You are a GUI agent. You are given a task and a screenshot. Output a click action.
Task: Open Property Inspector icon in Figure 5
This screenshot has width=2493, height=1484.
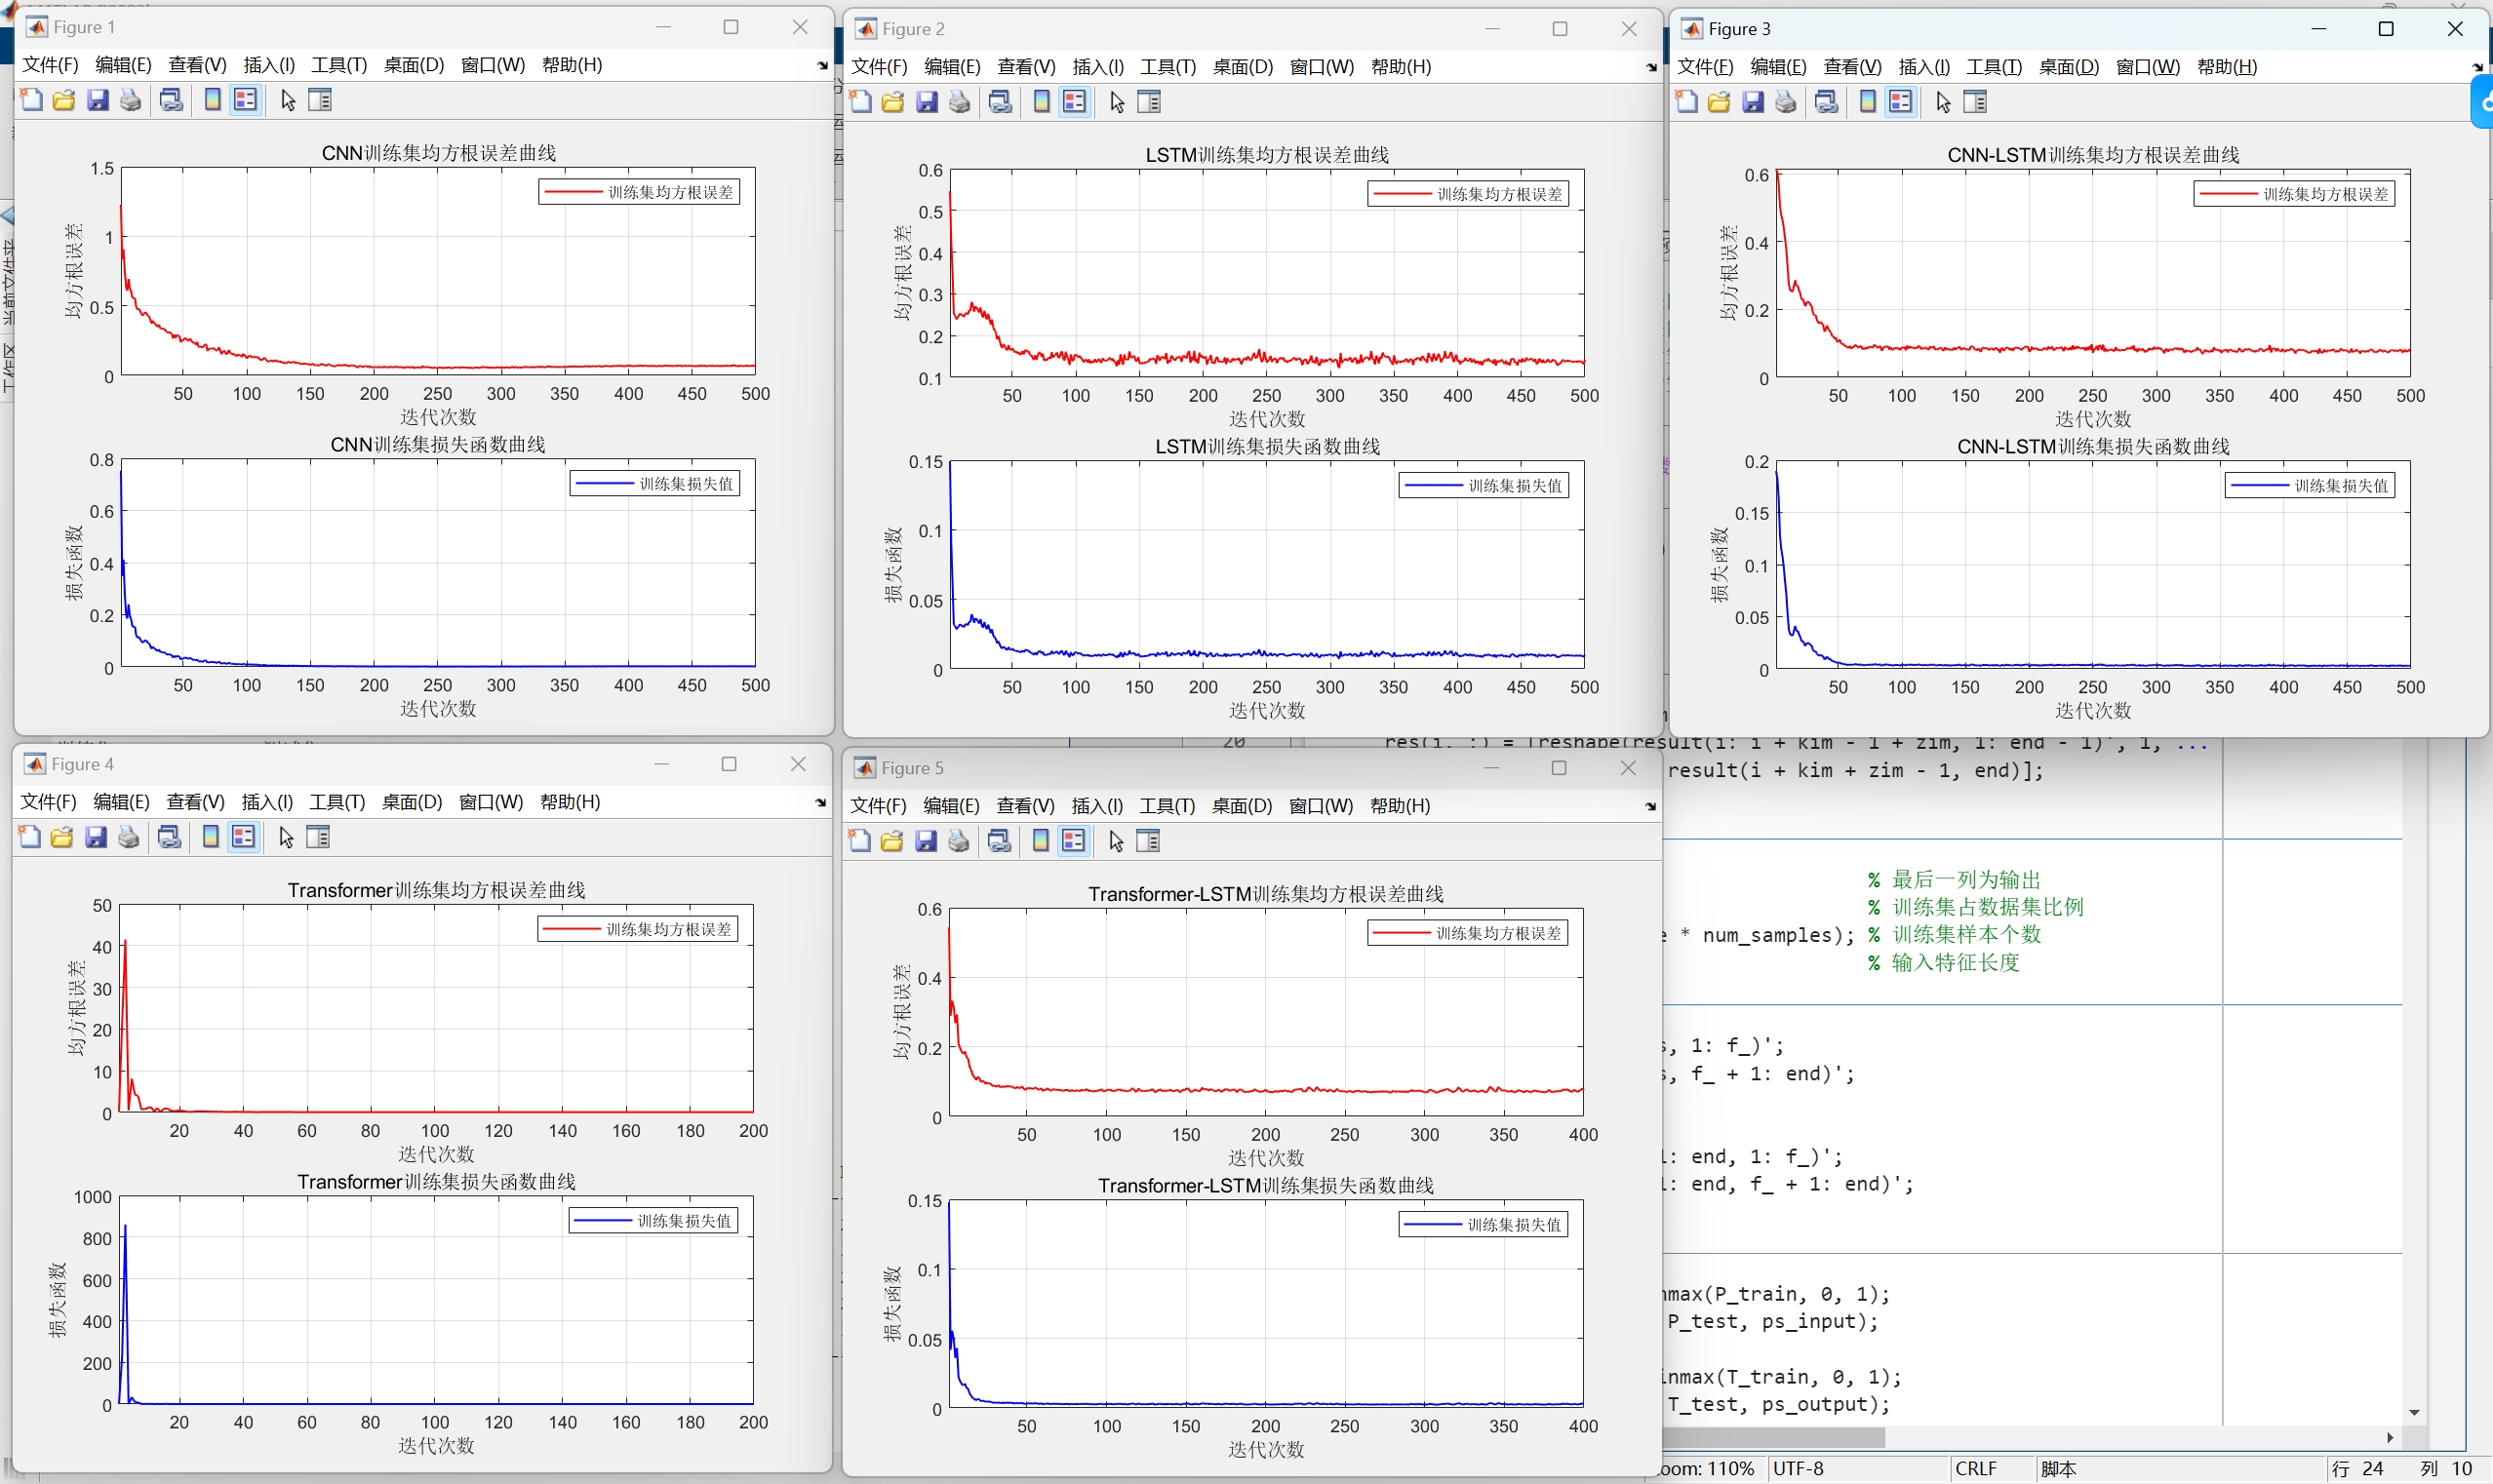point(1148,841)
